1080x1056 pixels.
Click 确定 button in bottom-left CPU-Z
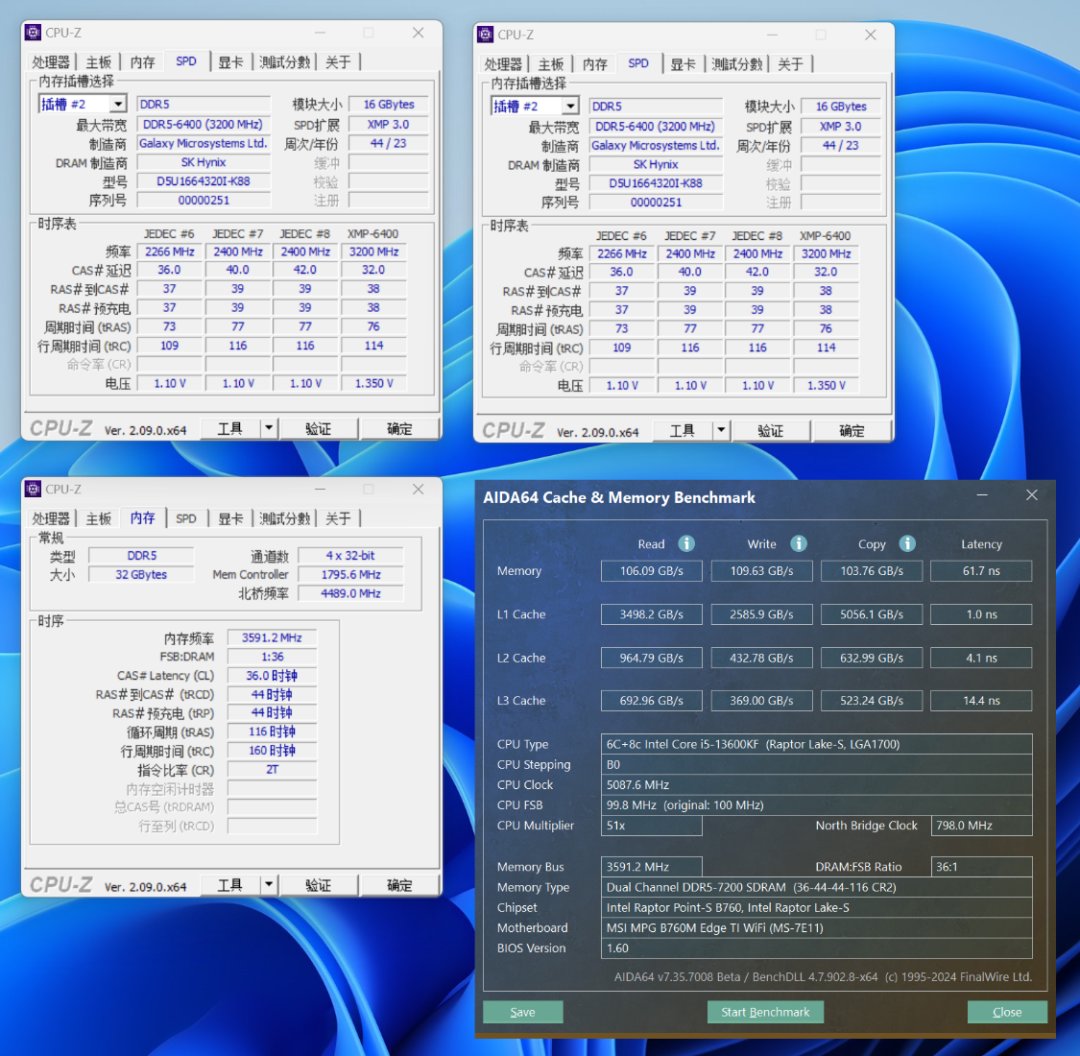click(x=399, y=884)
